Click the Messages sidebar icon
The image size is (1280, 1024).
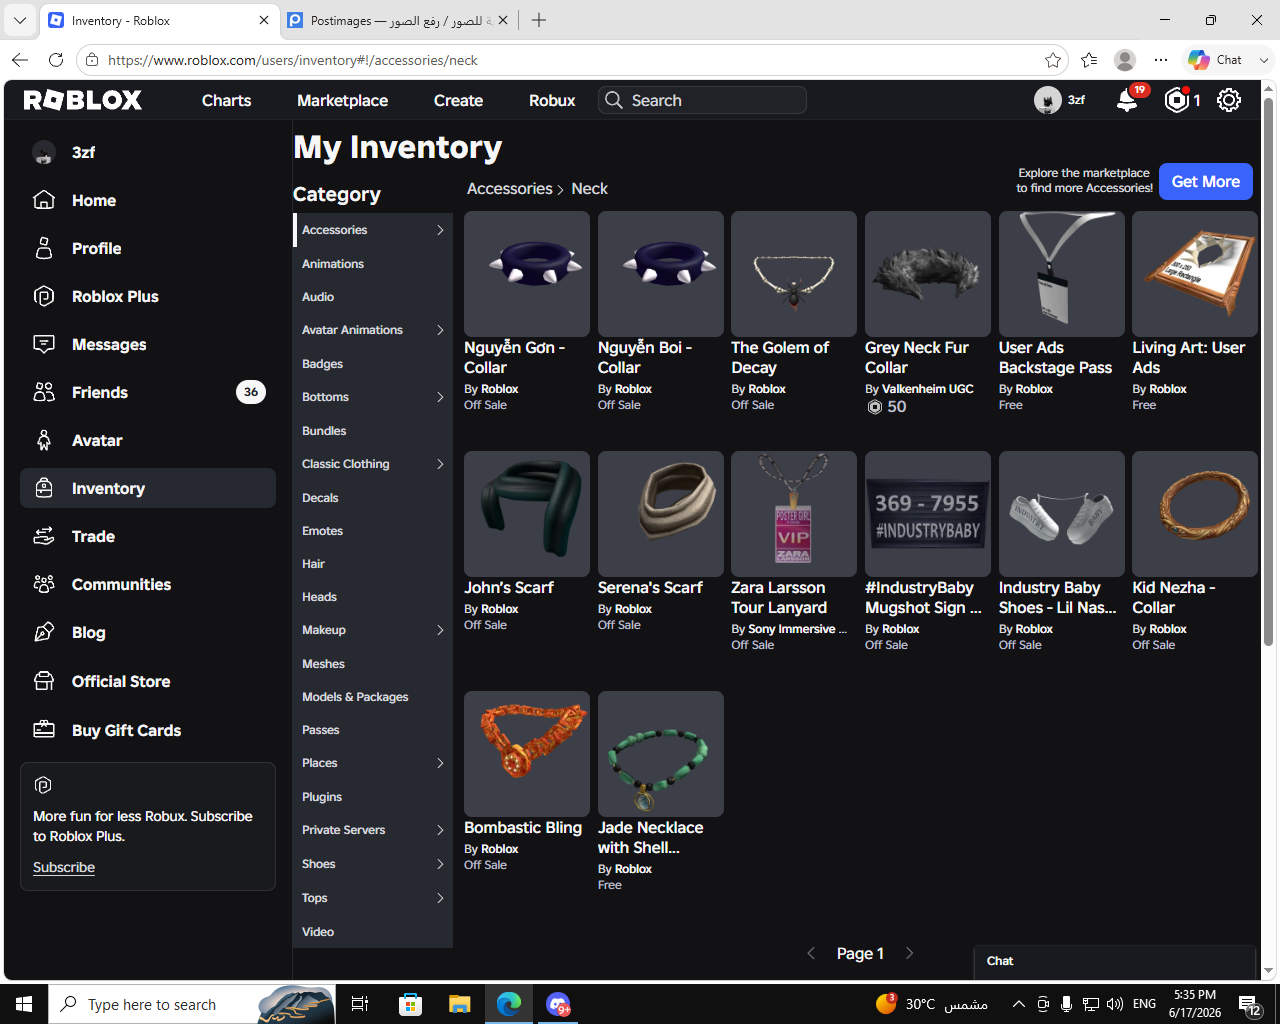[x=44, y=344]
